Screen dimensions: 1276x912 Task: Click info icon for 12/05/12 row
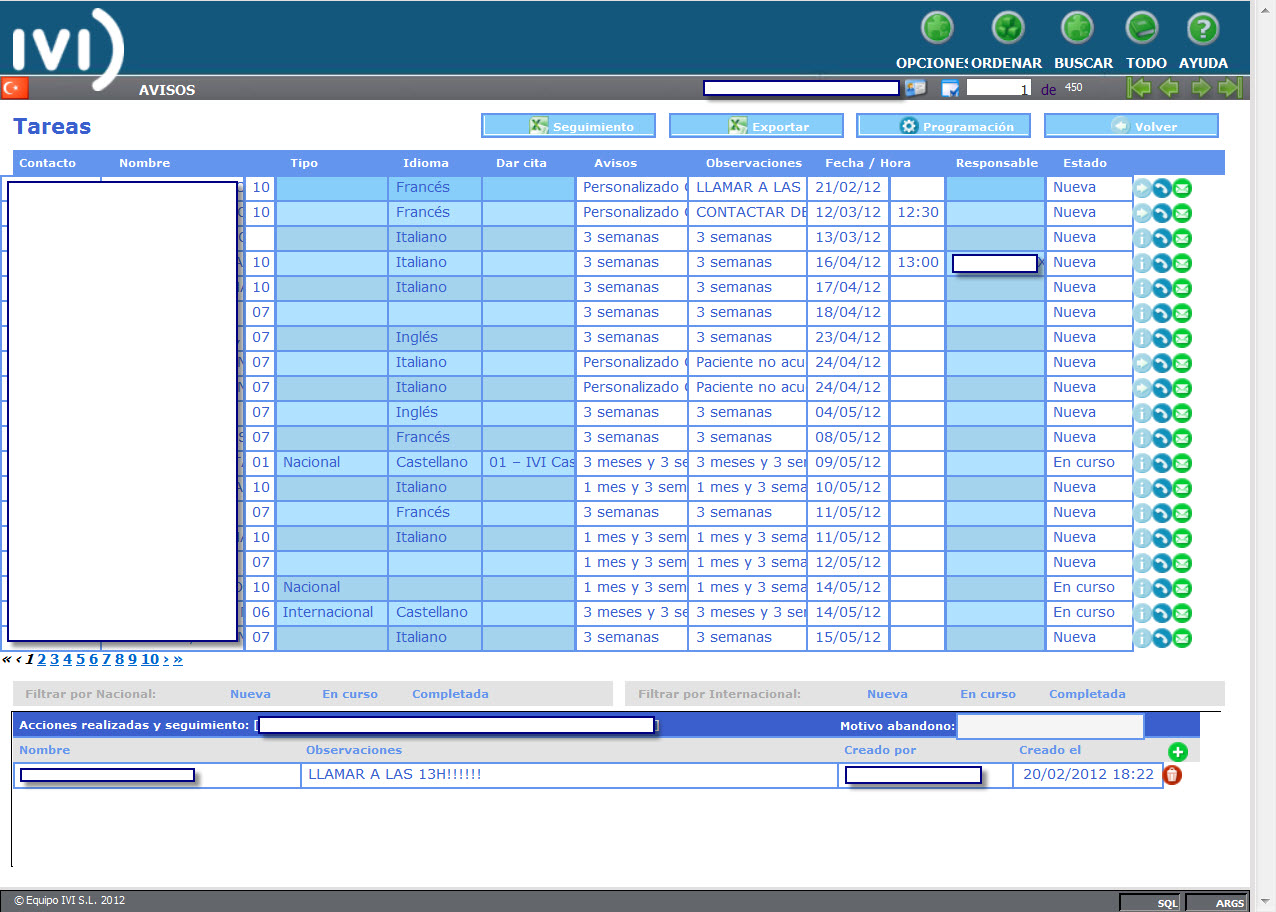1142,563
